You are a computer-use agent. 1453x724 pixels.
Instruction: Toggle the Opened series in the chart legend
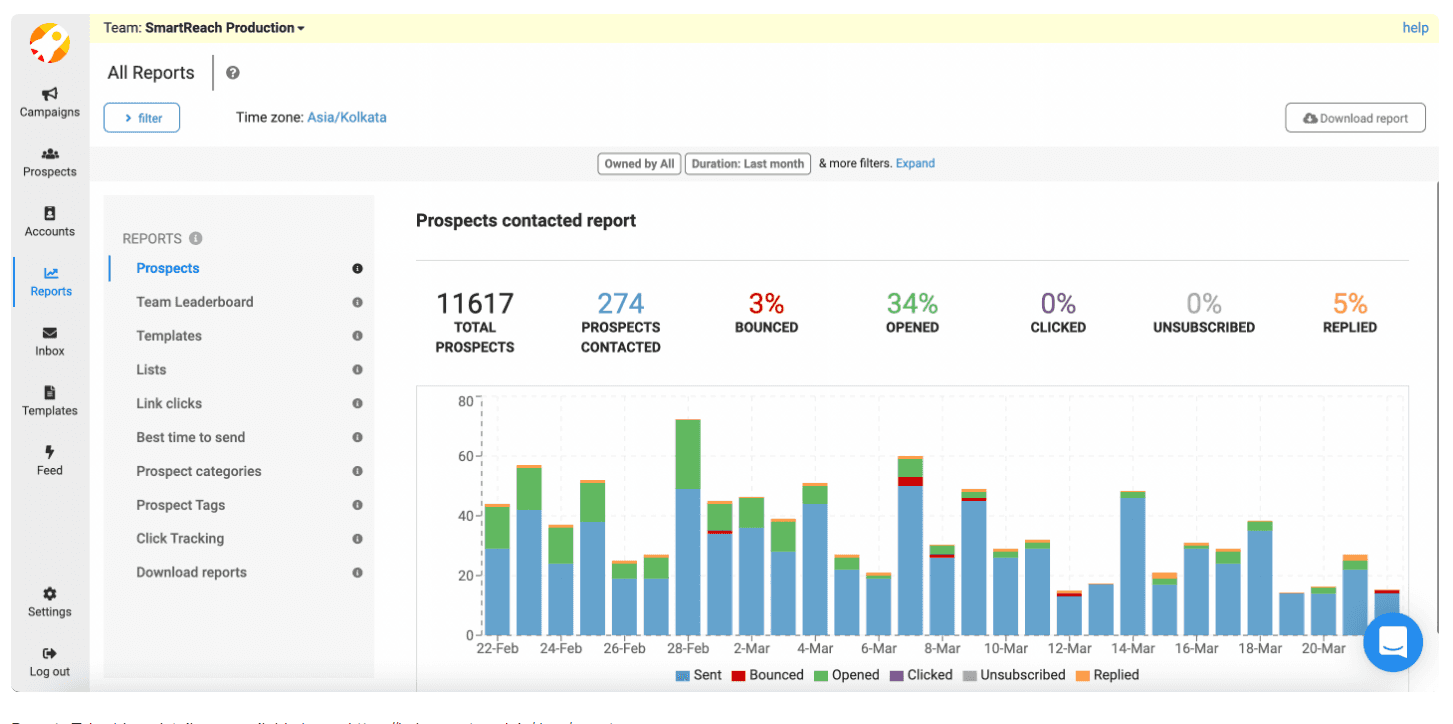[x=848, y=675]
